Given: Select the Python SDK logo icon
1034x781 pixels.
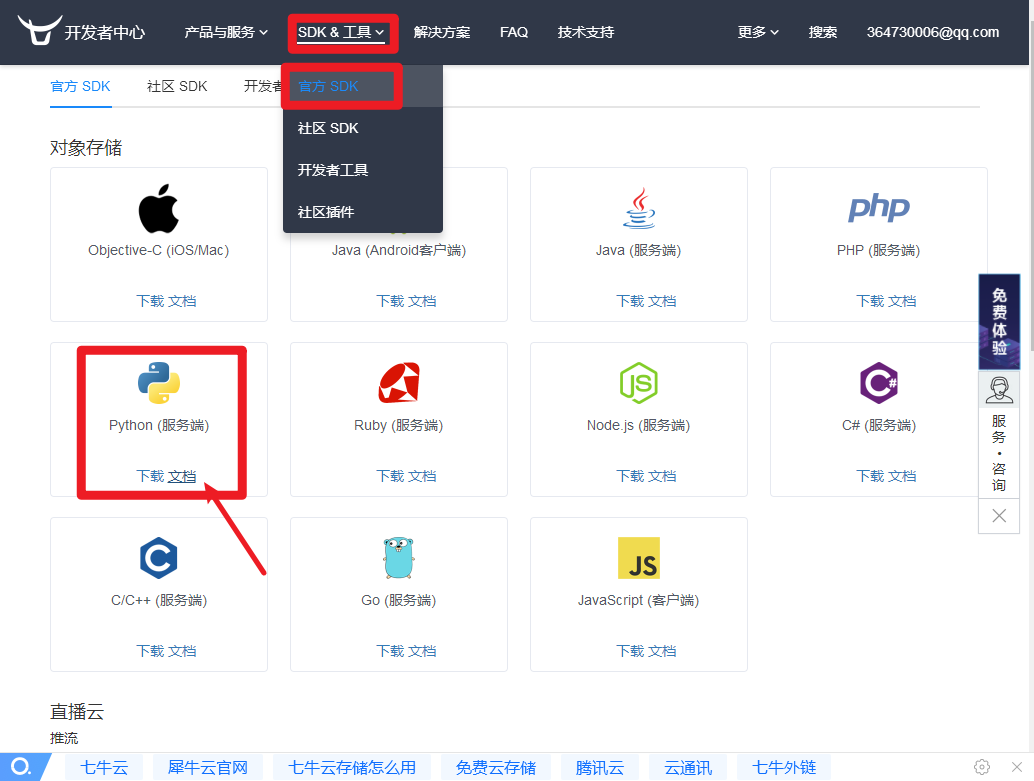Looking at the screenshot, I should coord(158,383).
